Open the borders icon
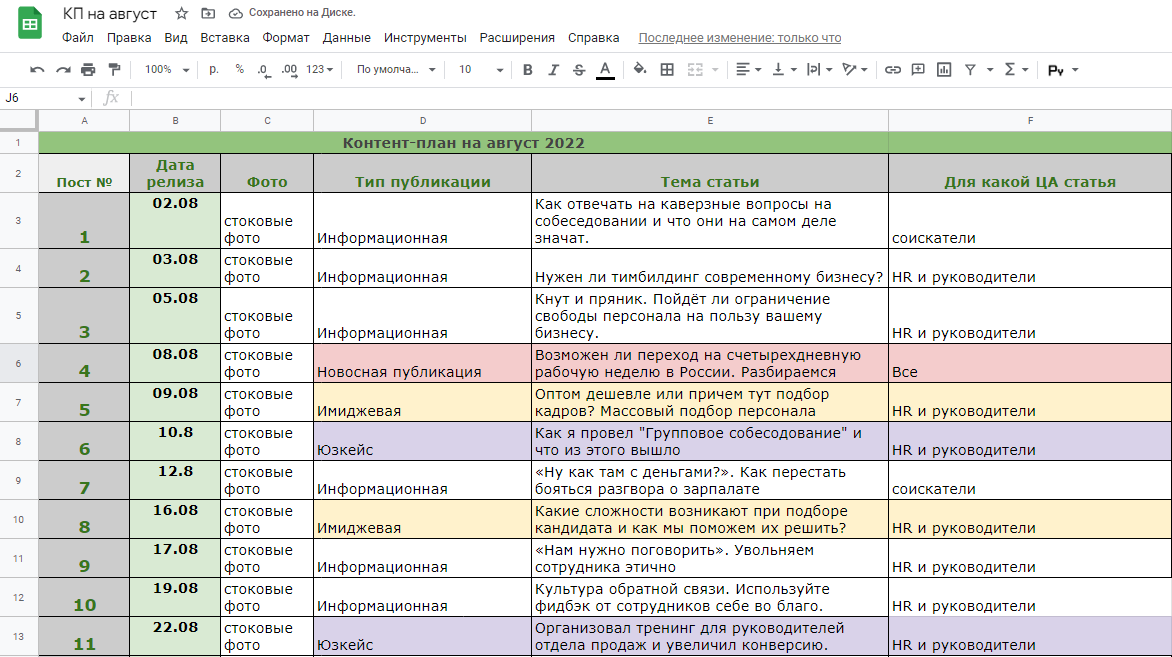The image size is (1172, 657). (667, 70)
